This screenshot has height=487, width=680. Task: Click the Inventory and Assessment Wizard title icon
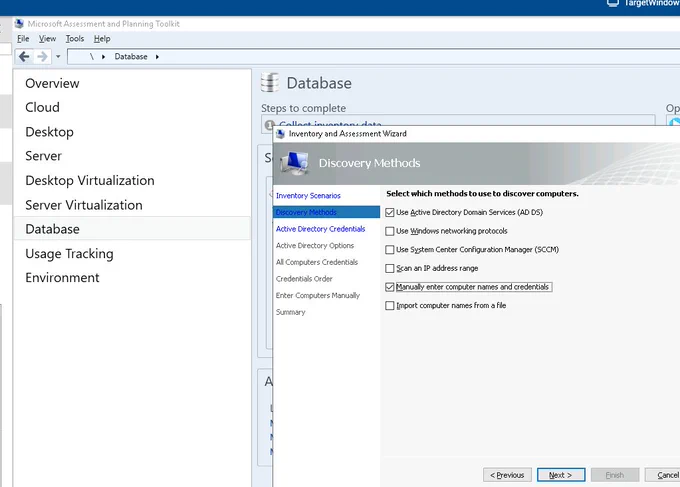tap(281, 134)
